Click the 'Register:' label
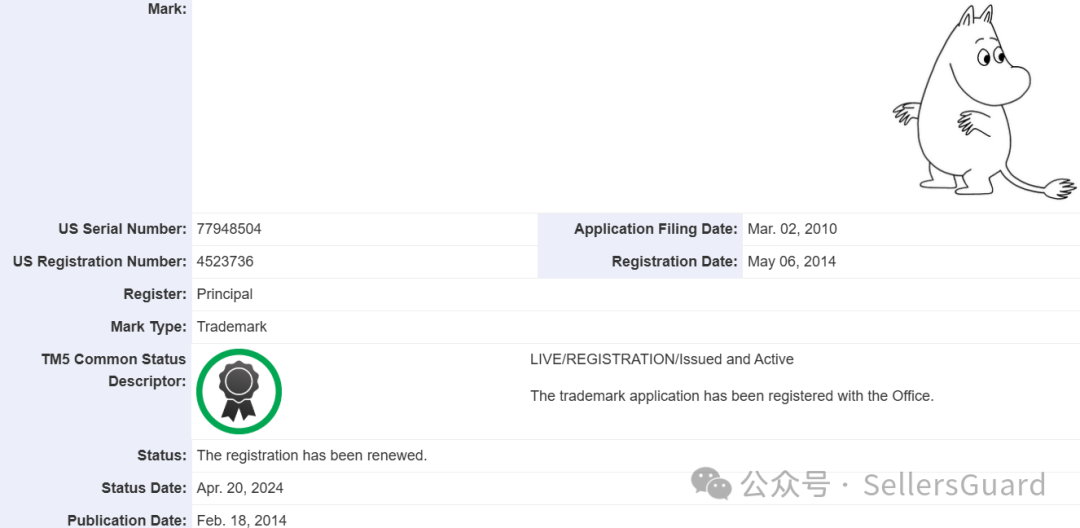1080x528 pixels. [x=155, y=294]
